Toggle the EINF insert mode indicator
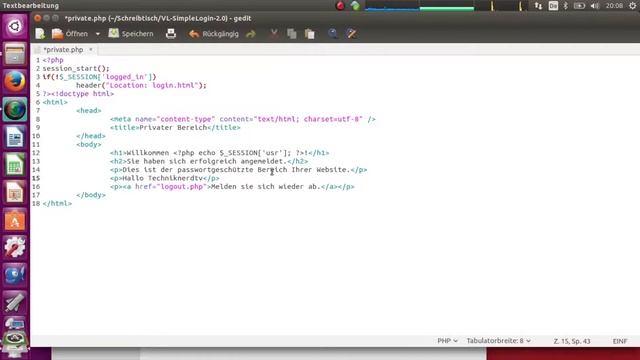Screen dimensions: 640x360 620,341
